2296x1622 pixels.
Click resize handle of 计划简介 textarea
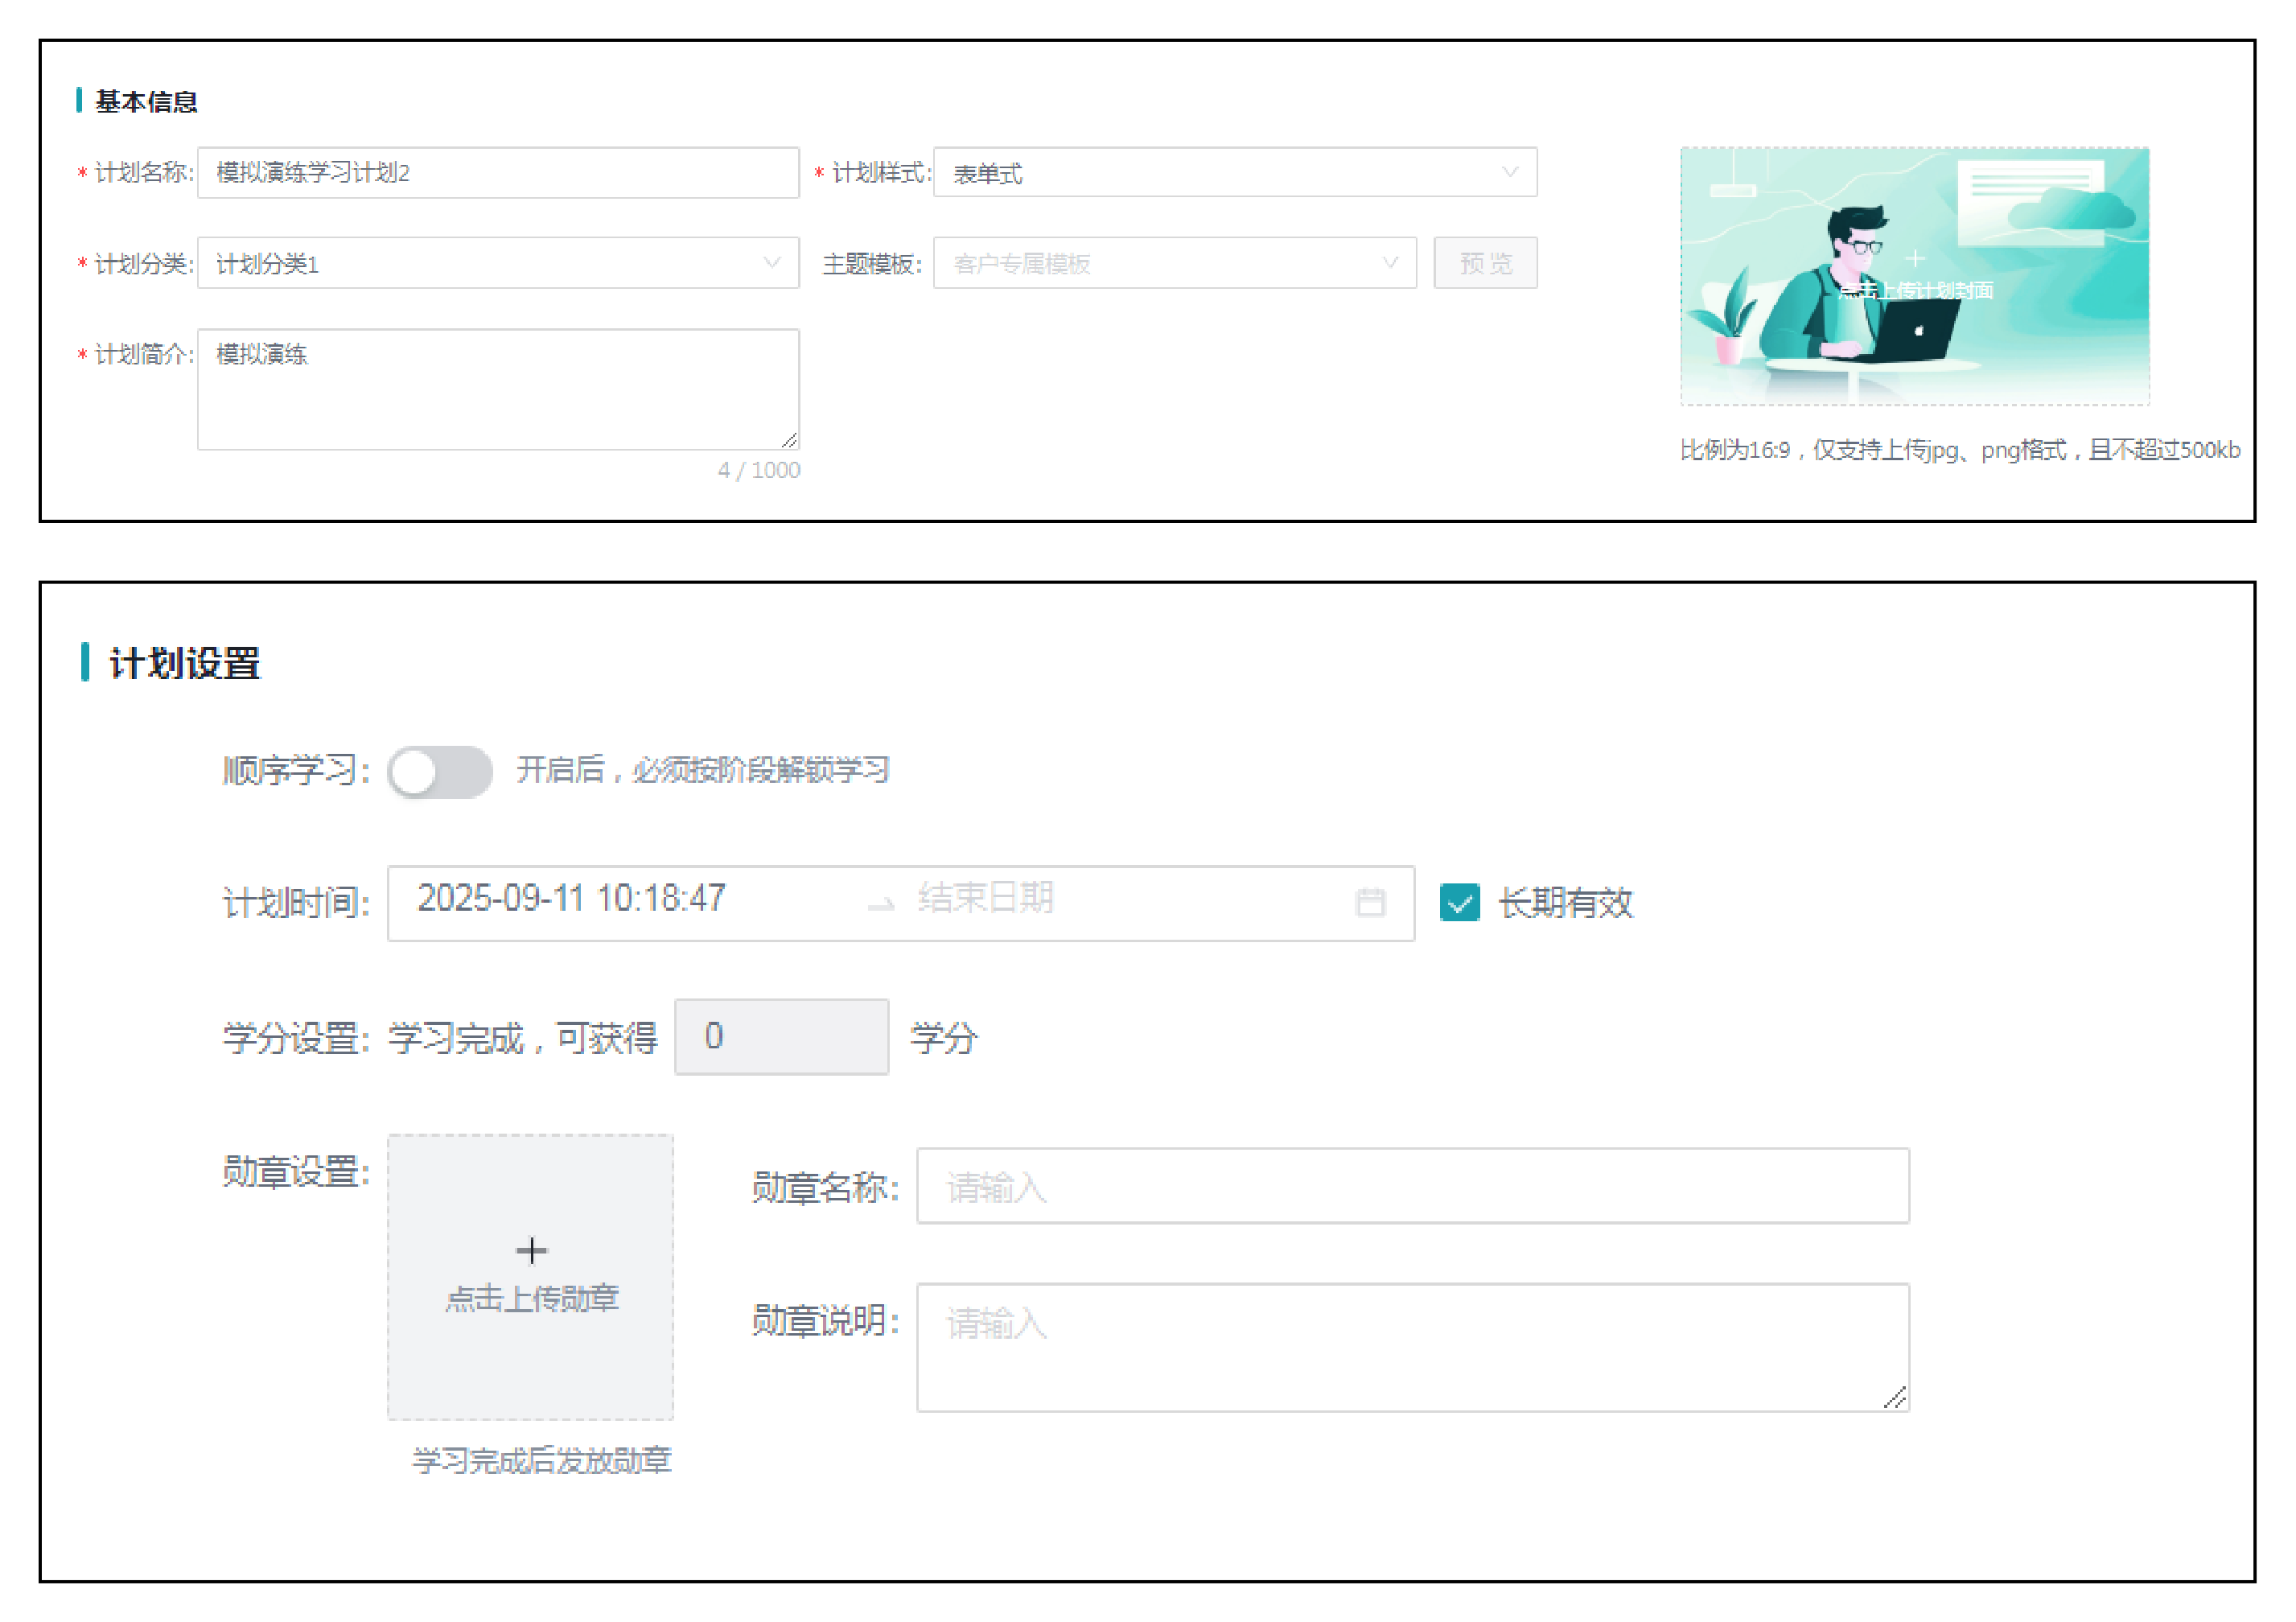[789, 440]
